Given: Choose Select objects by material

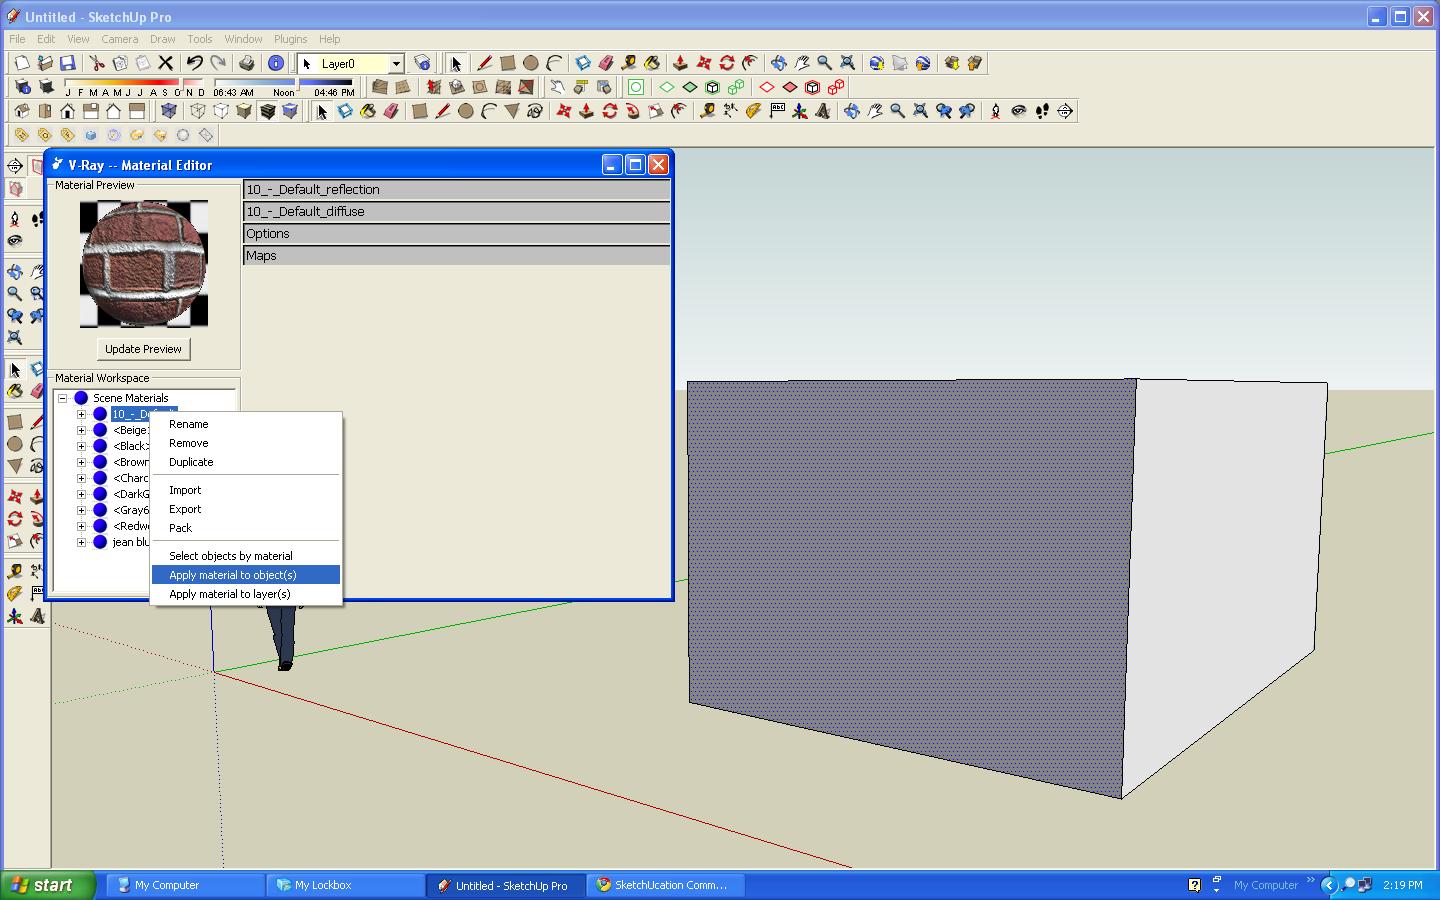Looking at the screenshot, I should pyautogui.click(x=246, y=556).
